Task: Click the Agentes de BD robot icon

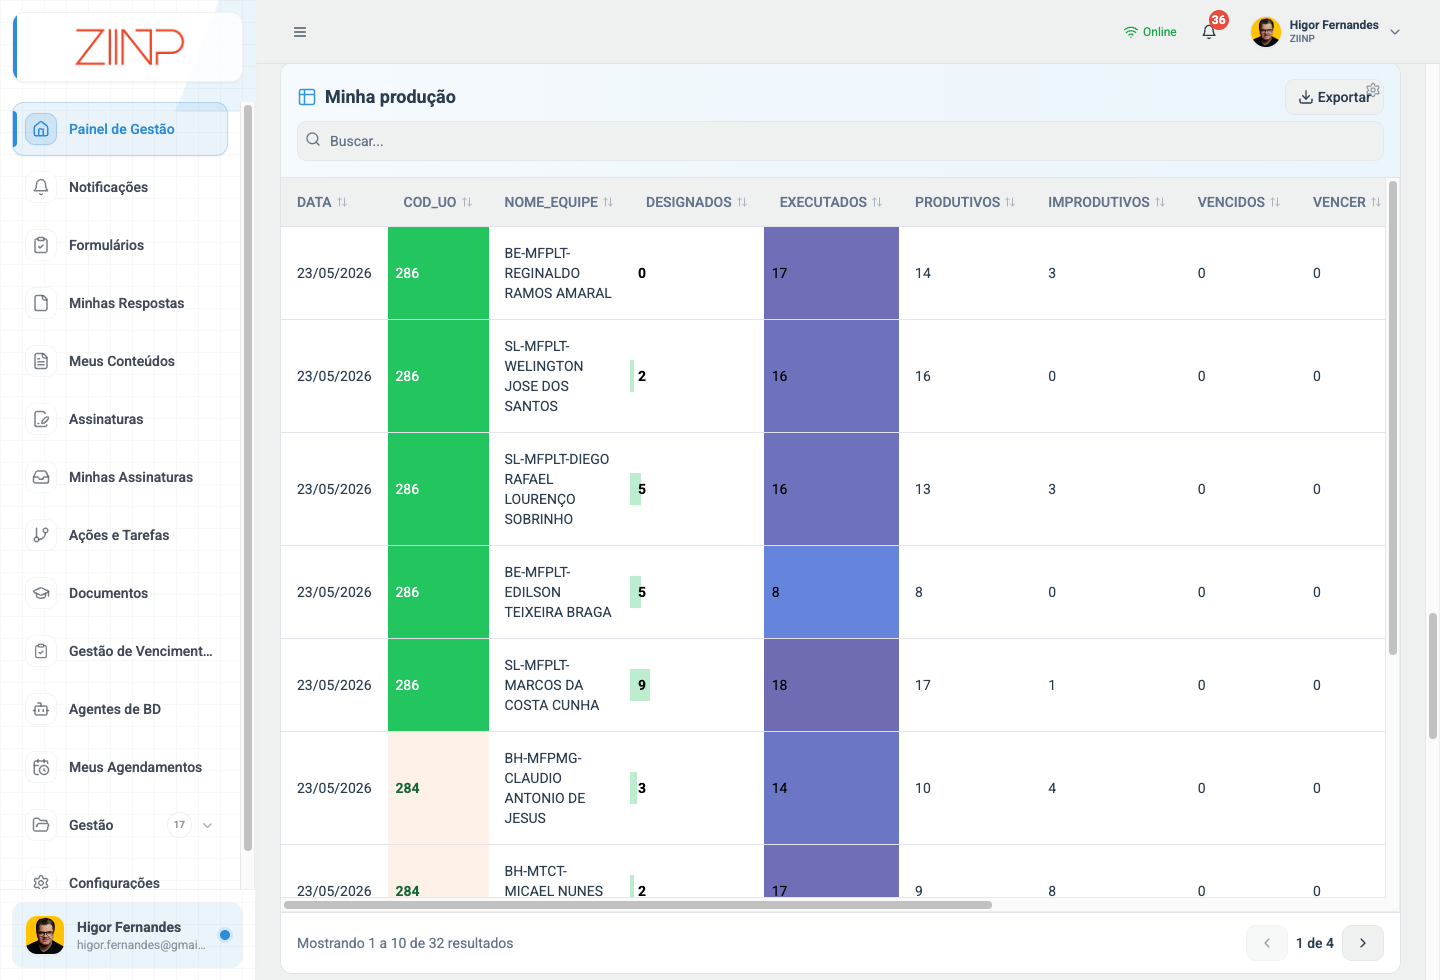Action: pos(41,709)
